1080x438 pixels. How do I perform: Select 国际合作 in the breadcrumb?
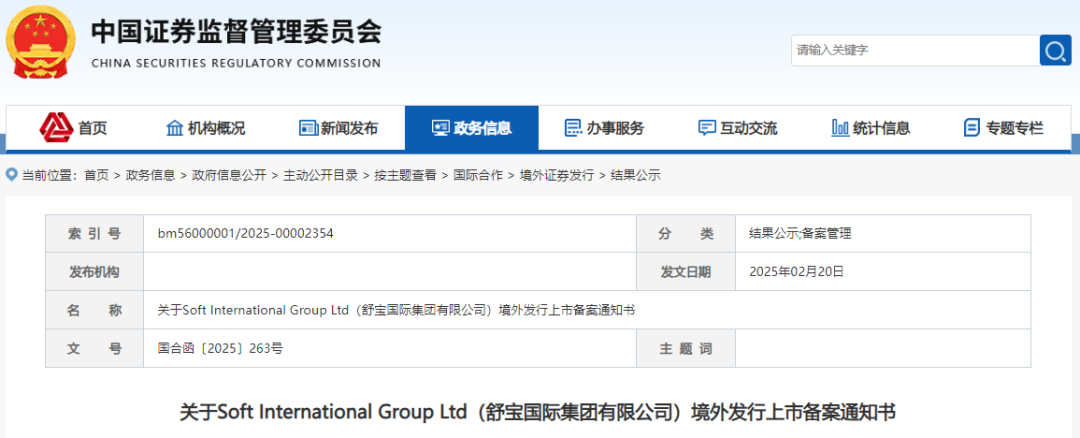(x=478, y=175)
